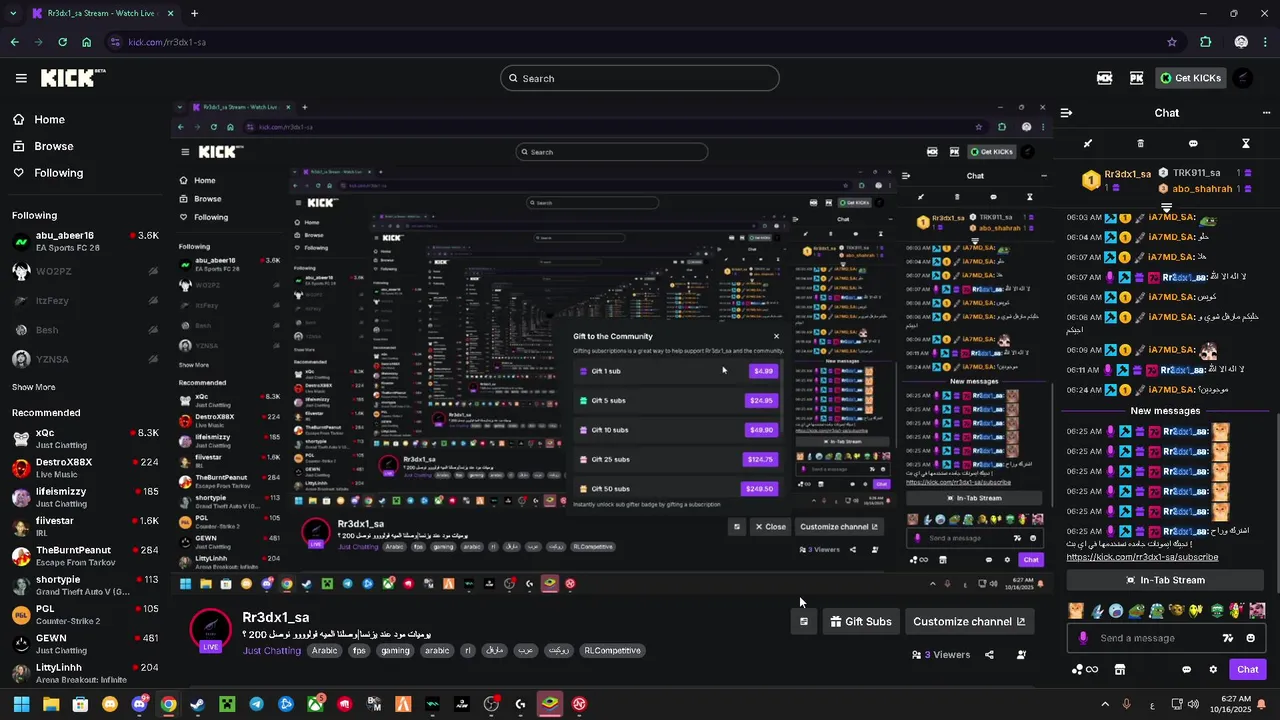Open DestroX88X channel in Recommended
The height and width of the screenshot is (720, 1280).
85,468
